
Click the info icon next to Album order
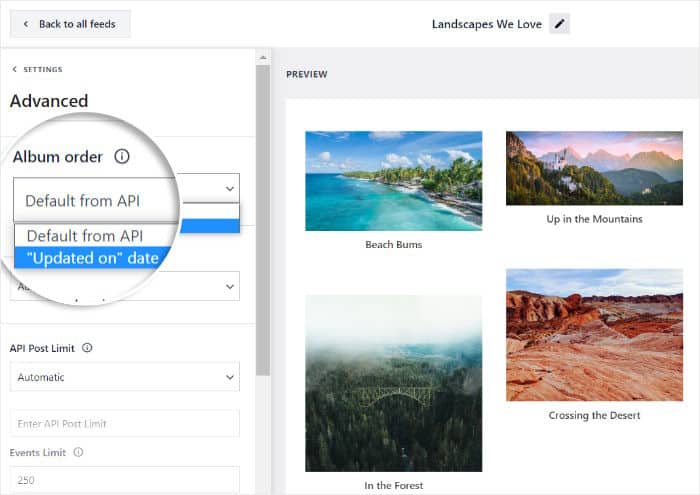pos(122,157)
